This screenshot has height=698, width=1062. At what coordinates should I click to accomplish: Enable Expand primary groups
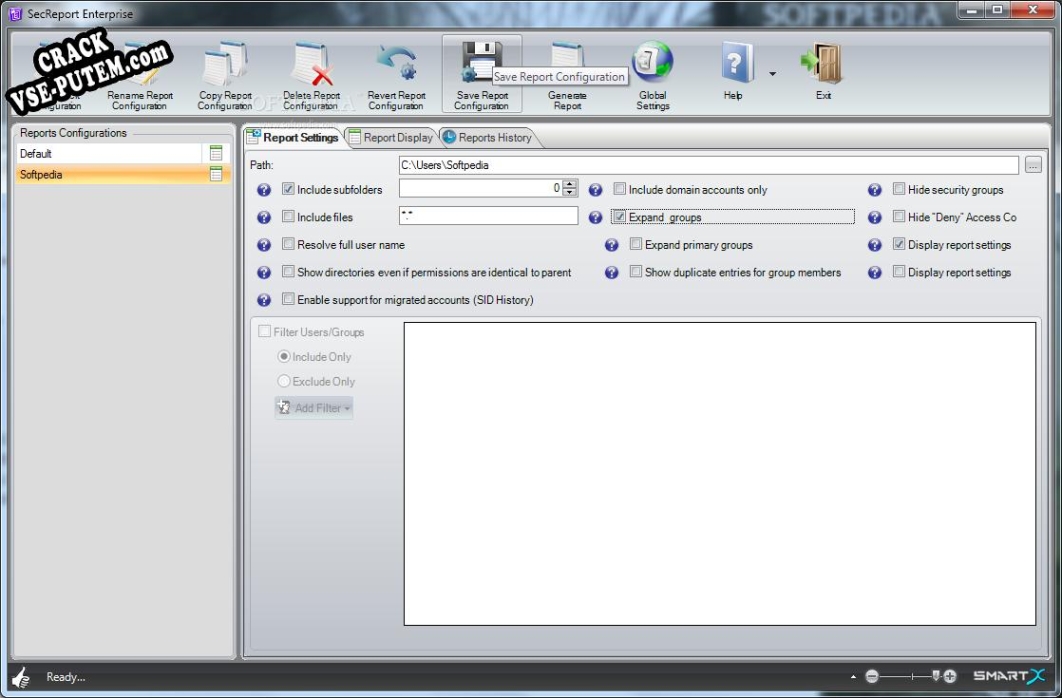pos(636,244)
